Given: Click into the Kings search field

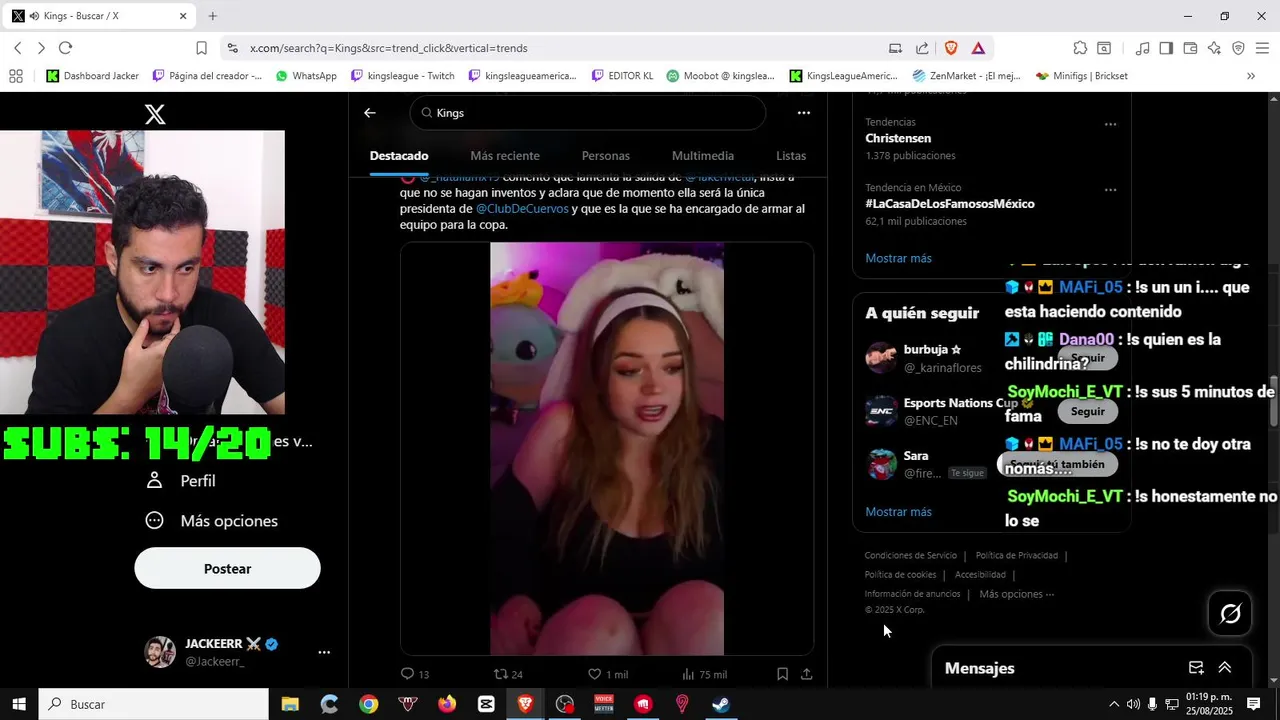Looking at the screenshot, I should (x=588, y=113).
